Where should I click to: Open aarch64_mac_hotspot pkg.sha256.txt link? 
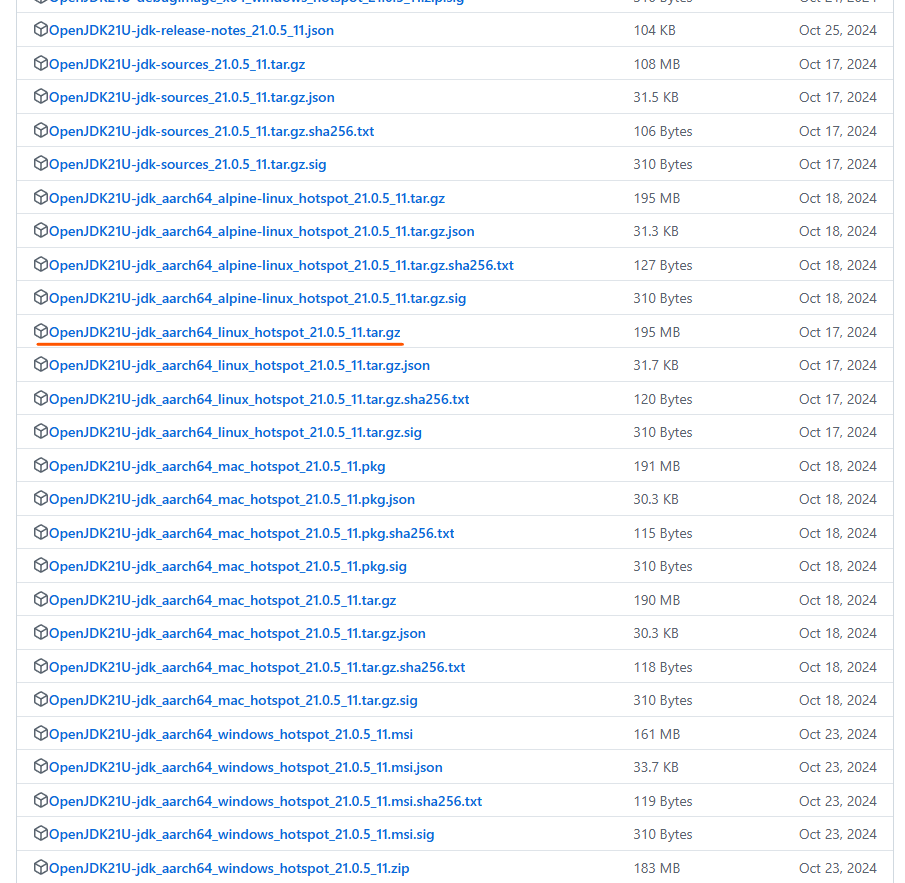point(252,533)
